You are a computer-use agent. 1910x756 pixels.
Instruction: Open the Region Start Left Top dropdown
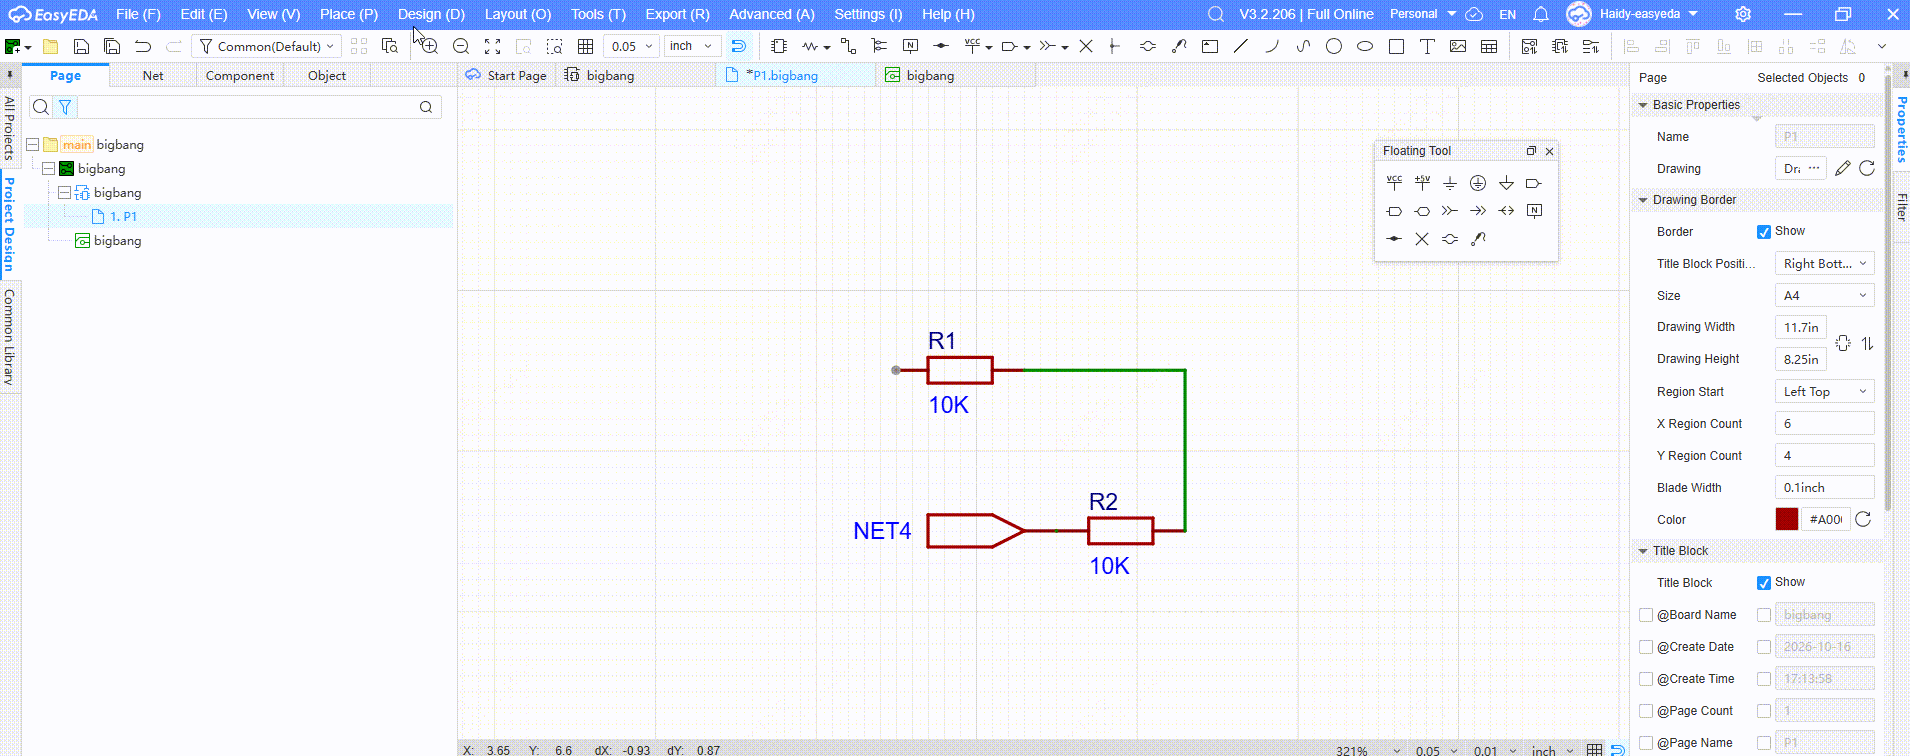pos(1825,392)
